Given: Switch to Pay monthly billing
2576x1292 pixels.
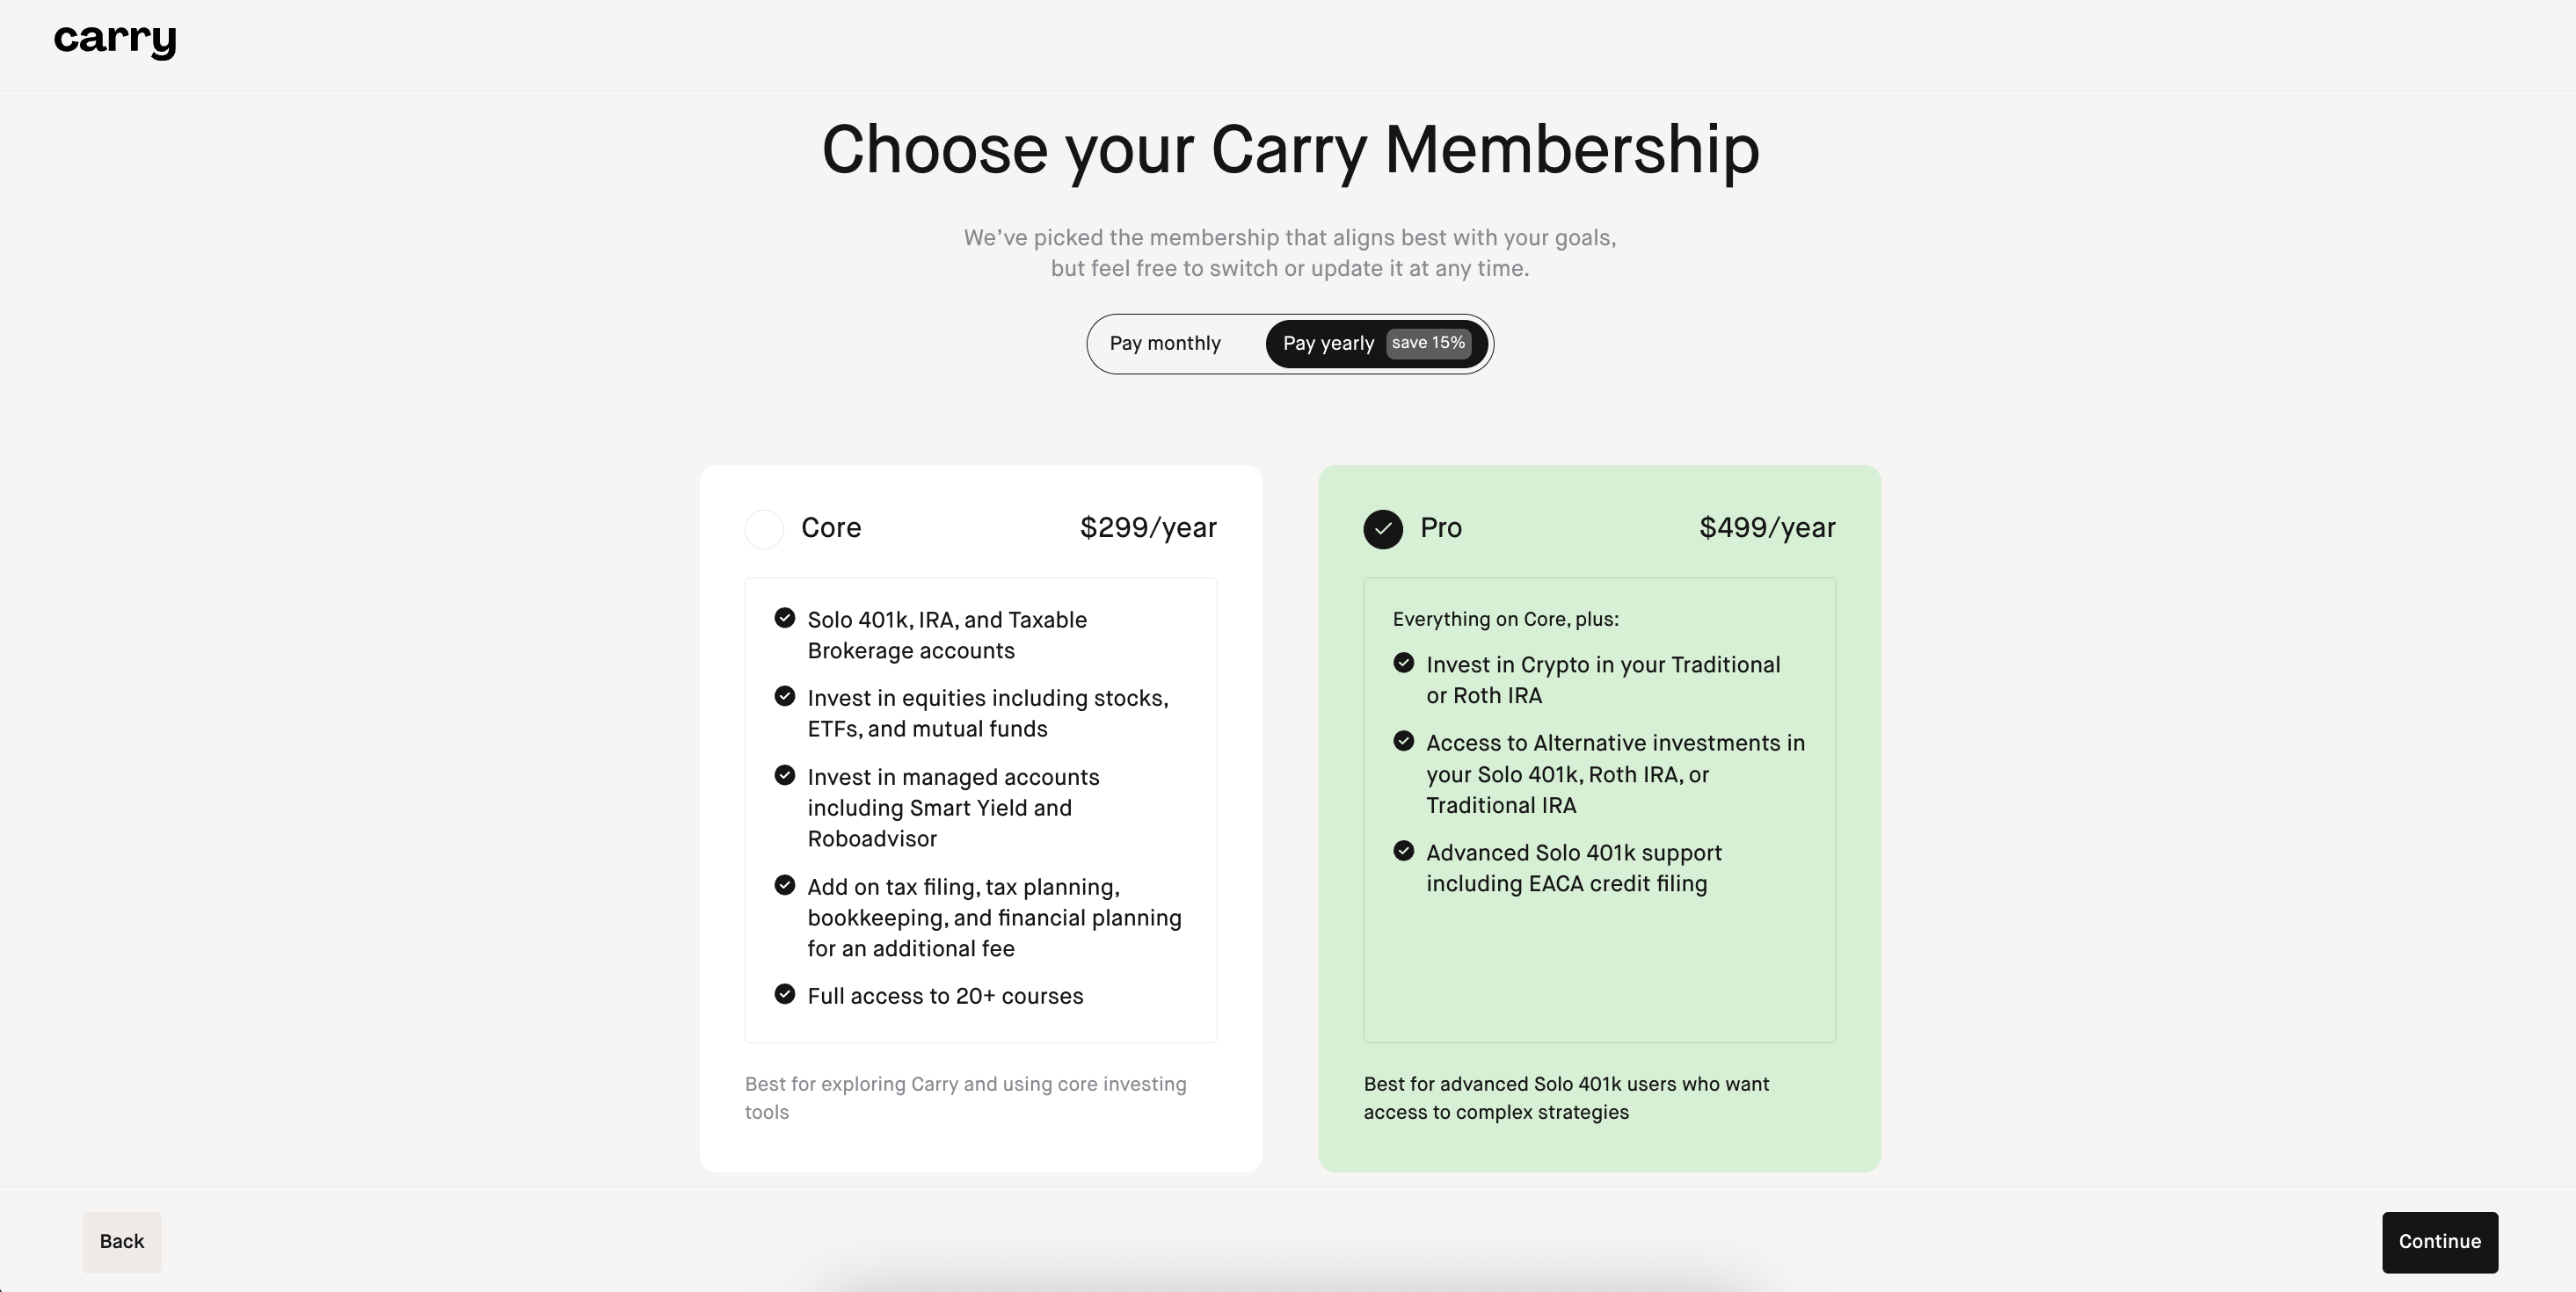Looking at the screenshot, I should [x=1165, y=344].
